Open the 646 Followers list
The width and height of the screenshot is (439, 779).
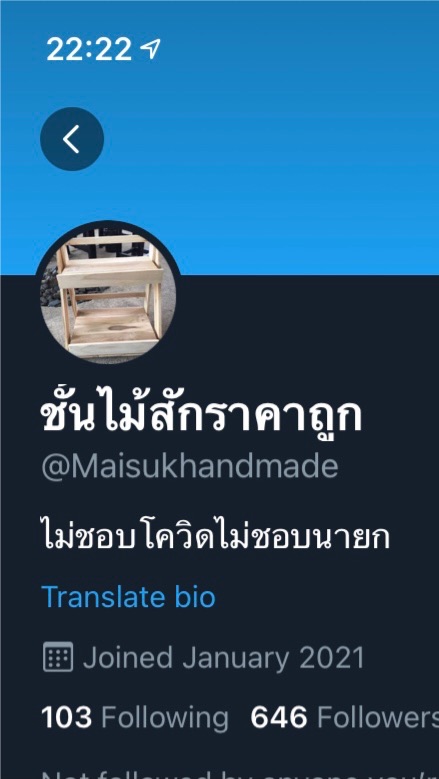click(x=345, y=718)
